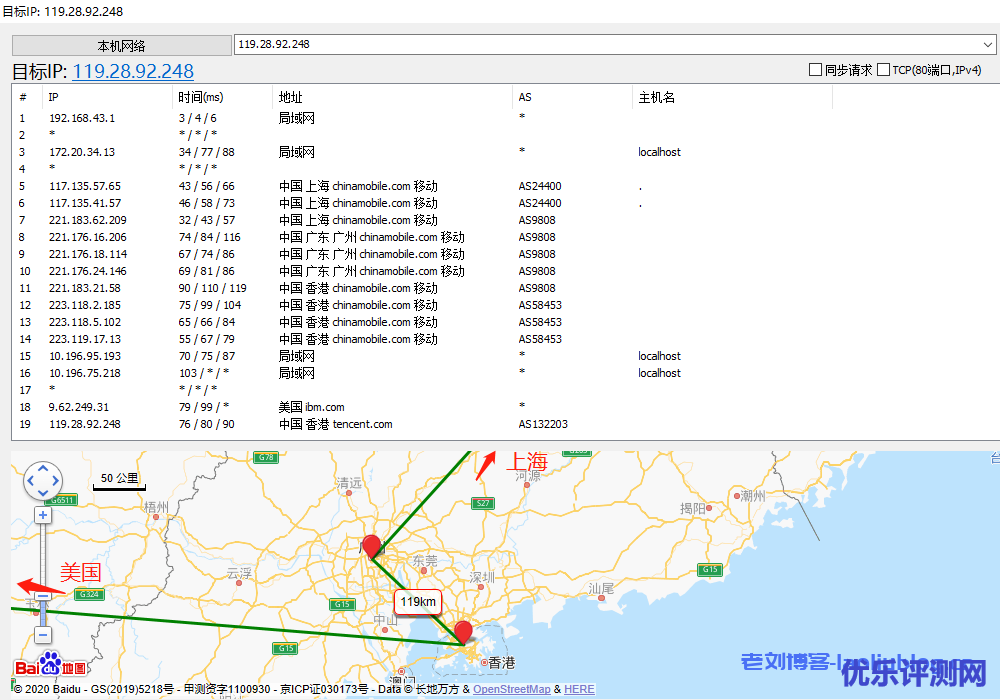
Task: Expand the target IP address dropdown arrow
Action: point(988,45)
